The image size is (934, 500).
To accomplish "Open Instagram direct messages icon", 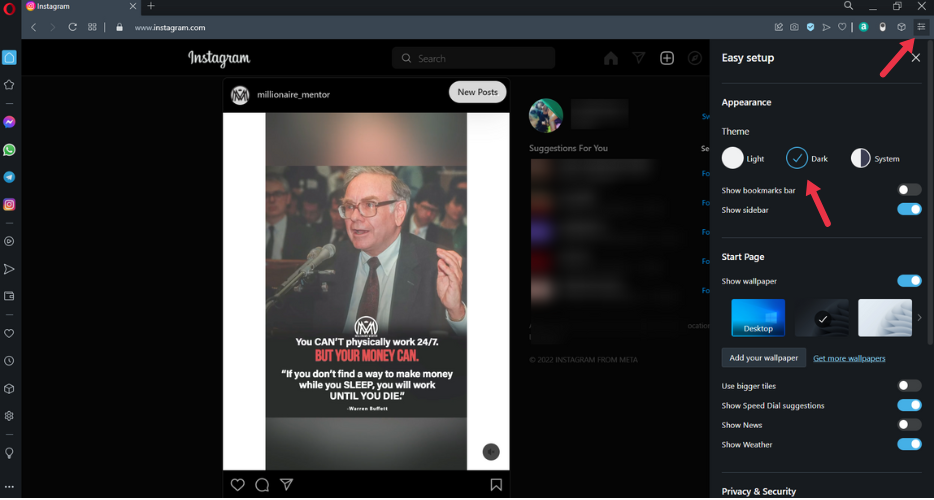I will click(639, 58).
